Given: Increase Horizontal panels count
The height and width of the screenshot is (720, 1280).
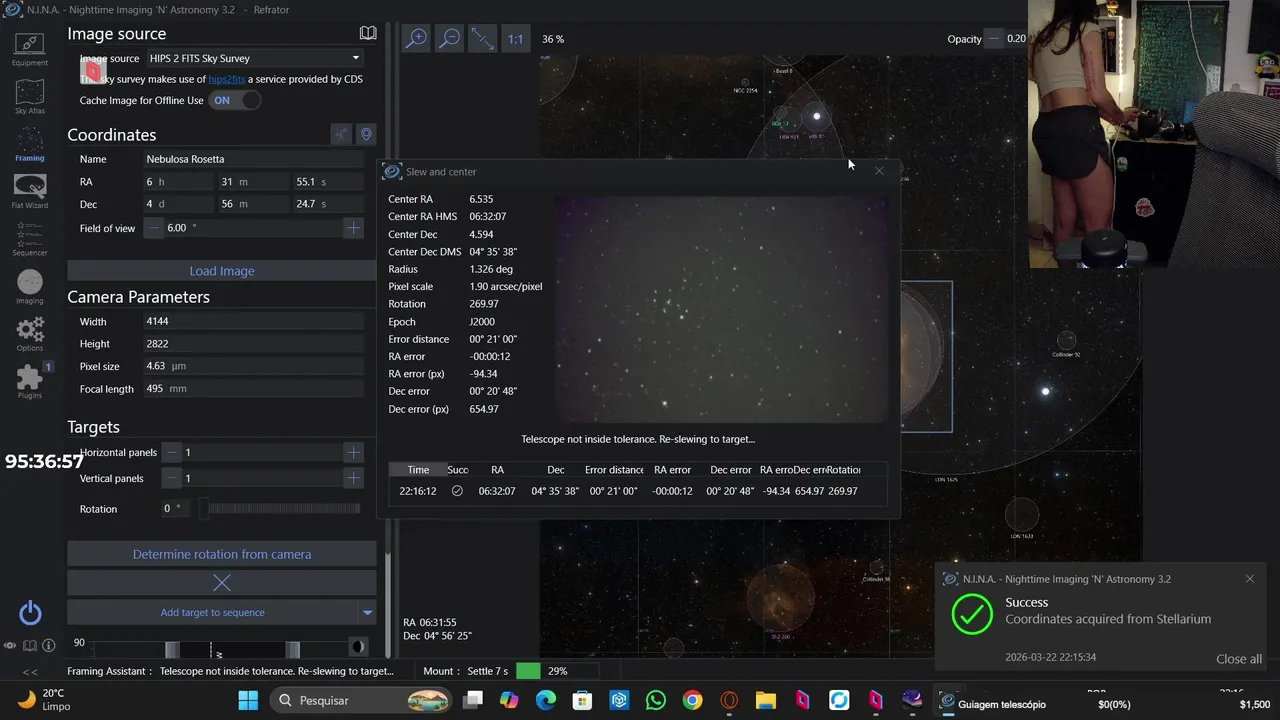Looking at the screenshot, I should [x=353, y=452].
